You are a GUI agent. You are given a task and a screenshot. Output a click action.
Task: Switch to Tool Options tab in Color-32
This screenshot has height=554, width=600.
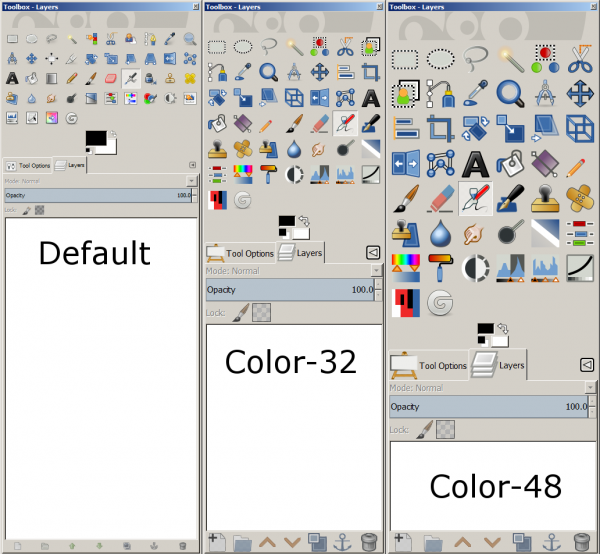(240, 253)
